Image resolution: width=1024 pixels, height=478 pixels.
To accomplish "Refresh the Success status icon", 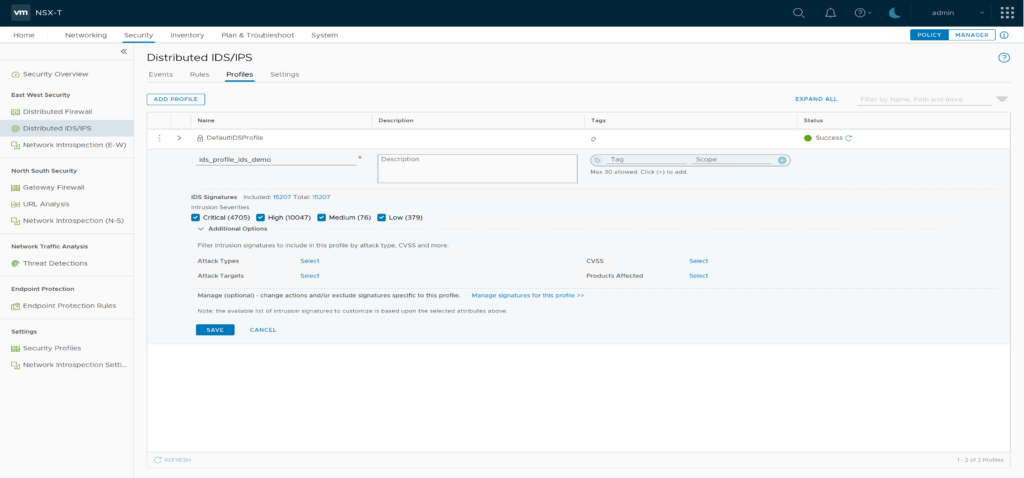I will coord(849,138).
